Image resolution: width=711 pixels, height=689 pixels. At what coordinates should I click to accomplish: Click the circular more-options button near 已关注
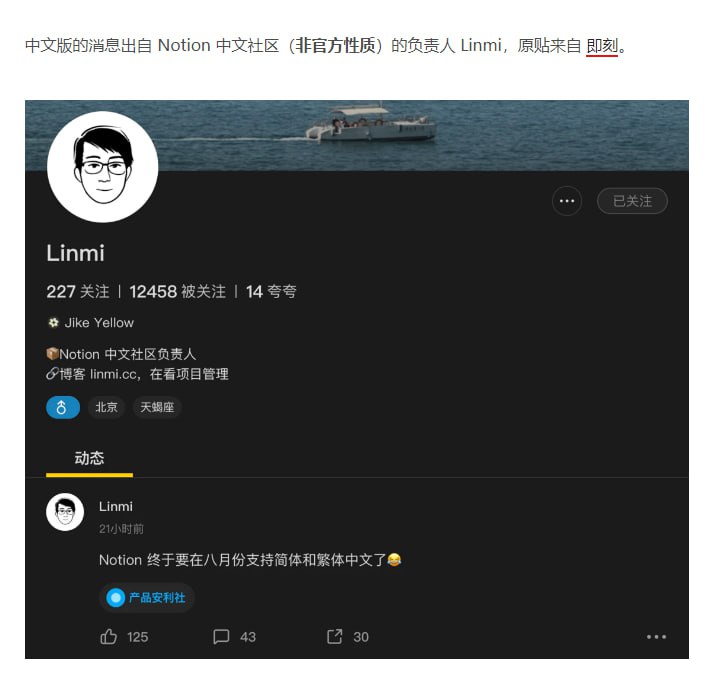click(x=567, y=201)
